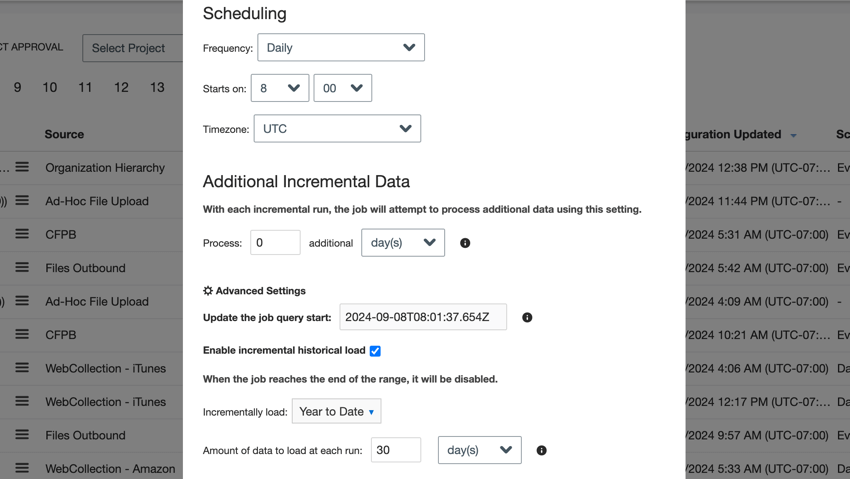
Task: Open the Timezone dropdown showing UTC
Action: pos(337,129)
